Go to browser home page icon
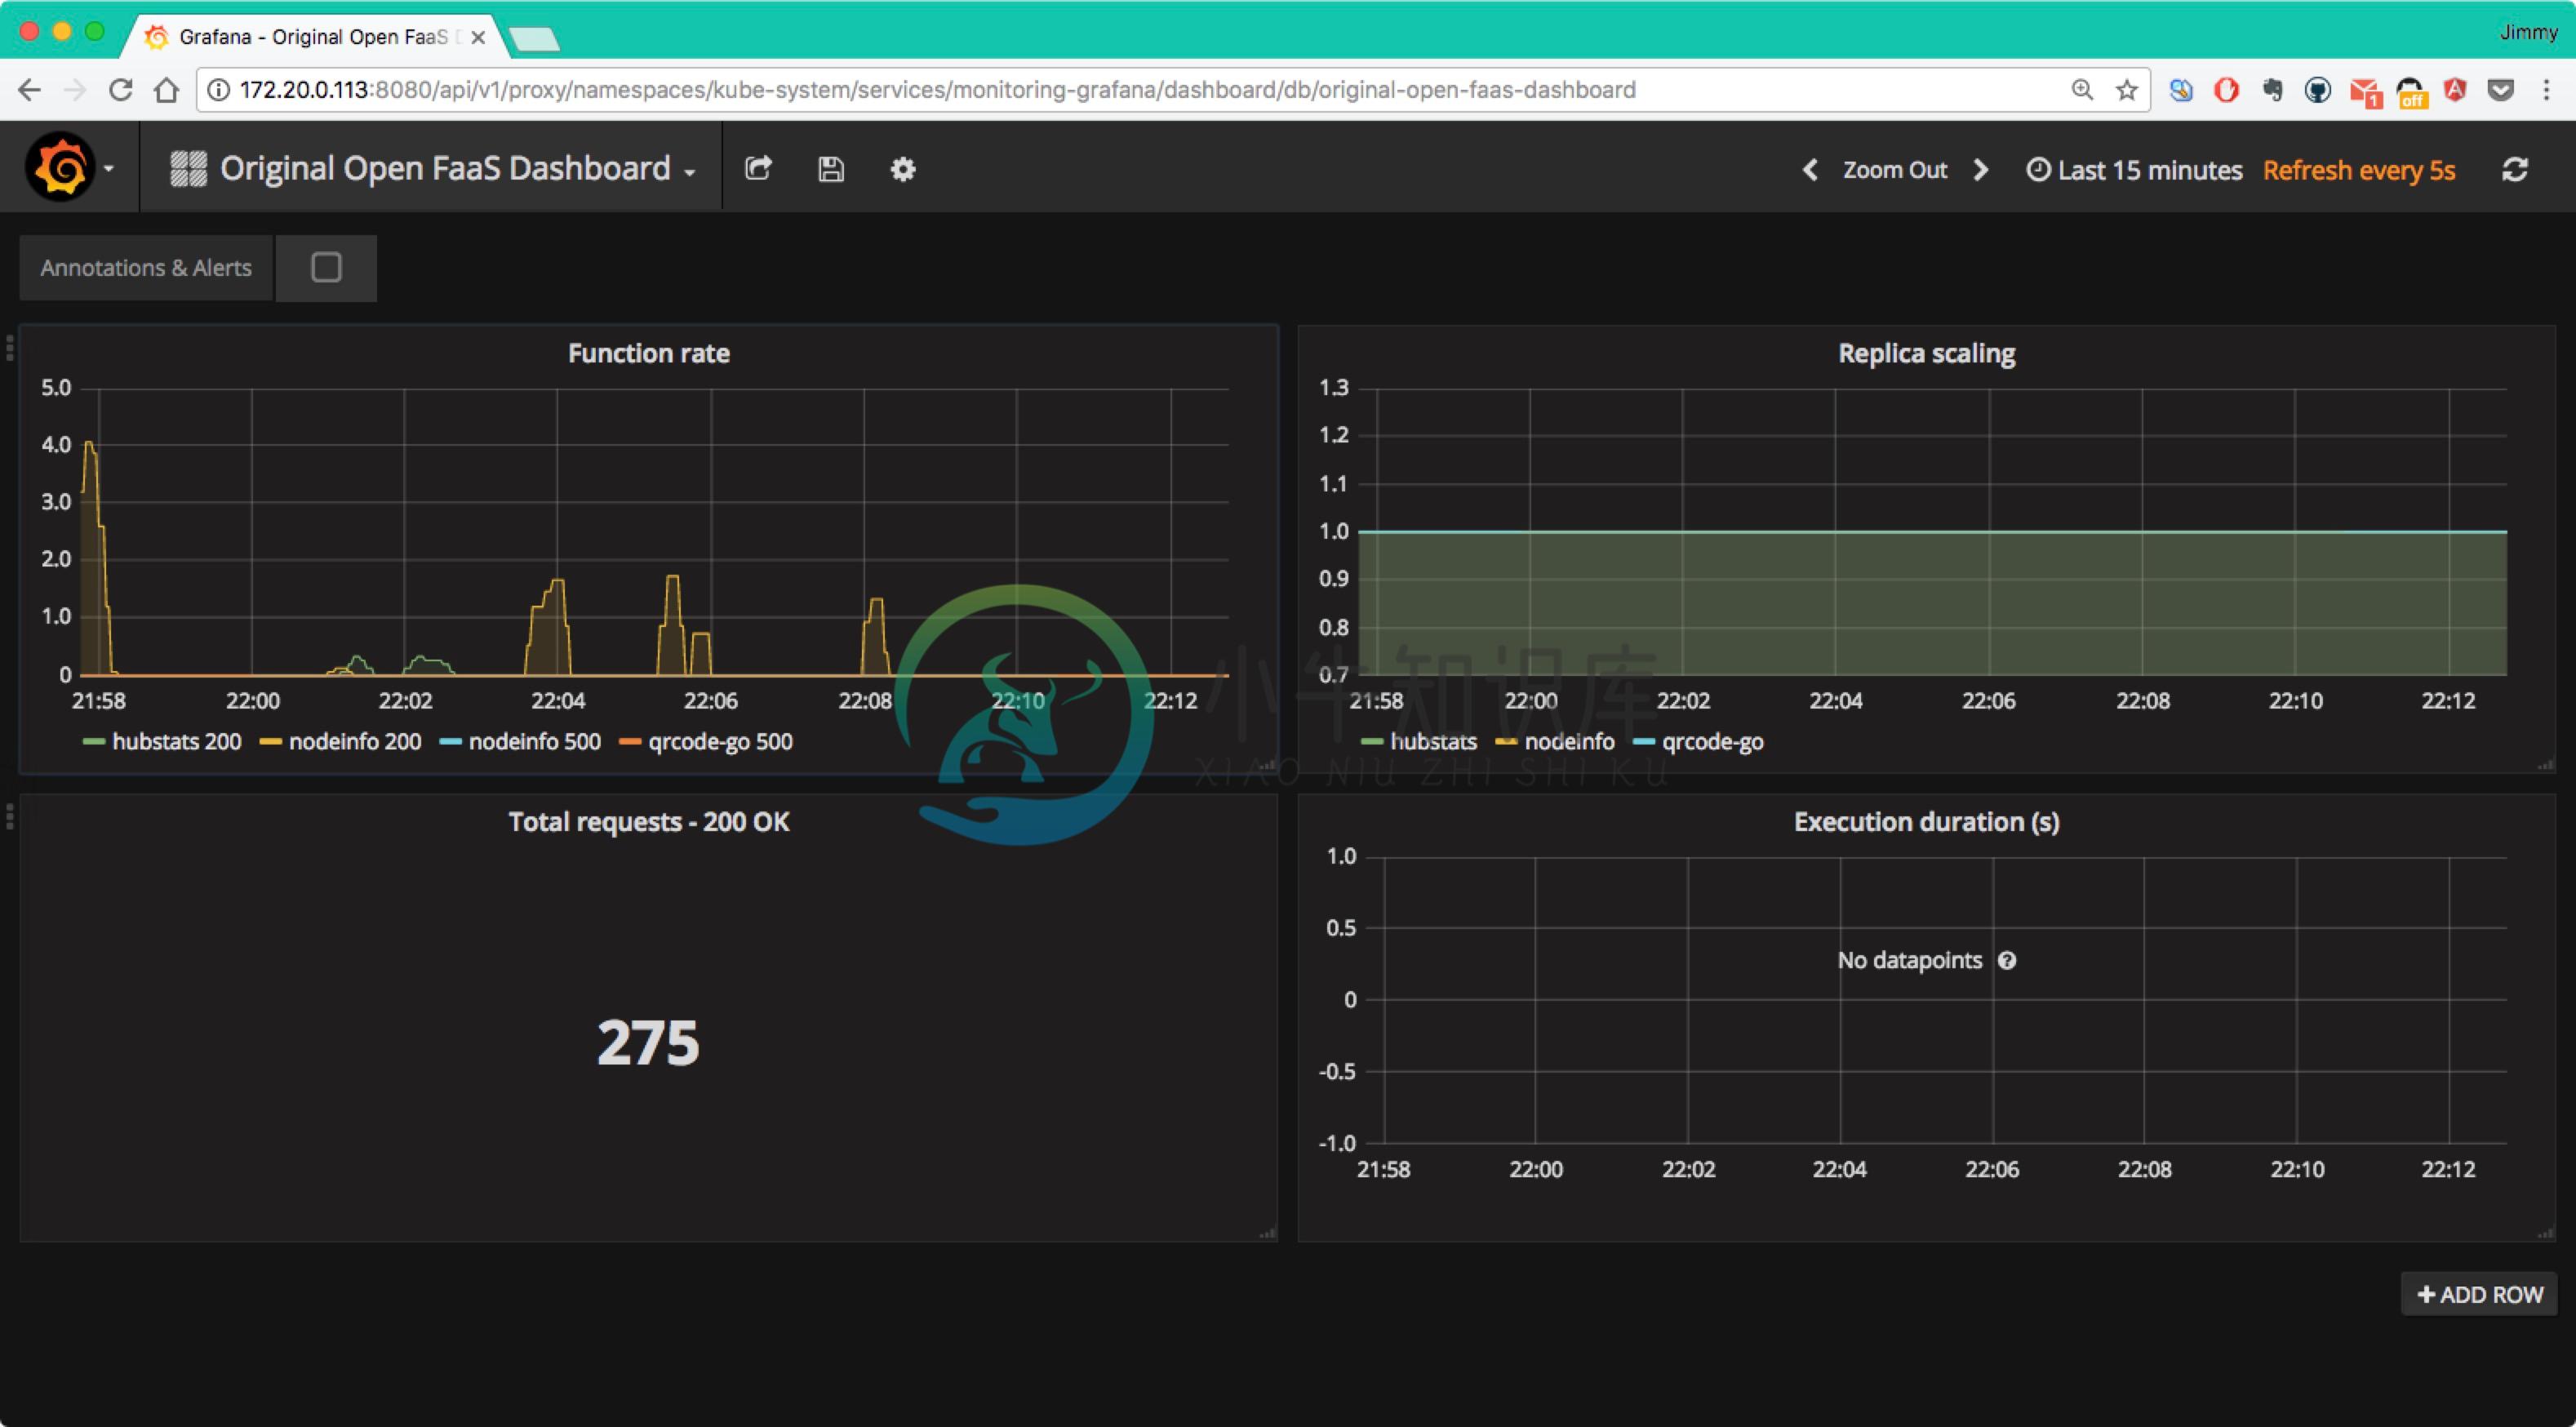 tap(167, 90)
